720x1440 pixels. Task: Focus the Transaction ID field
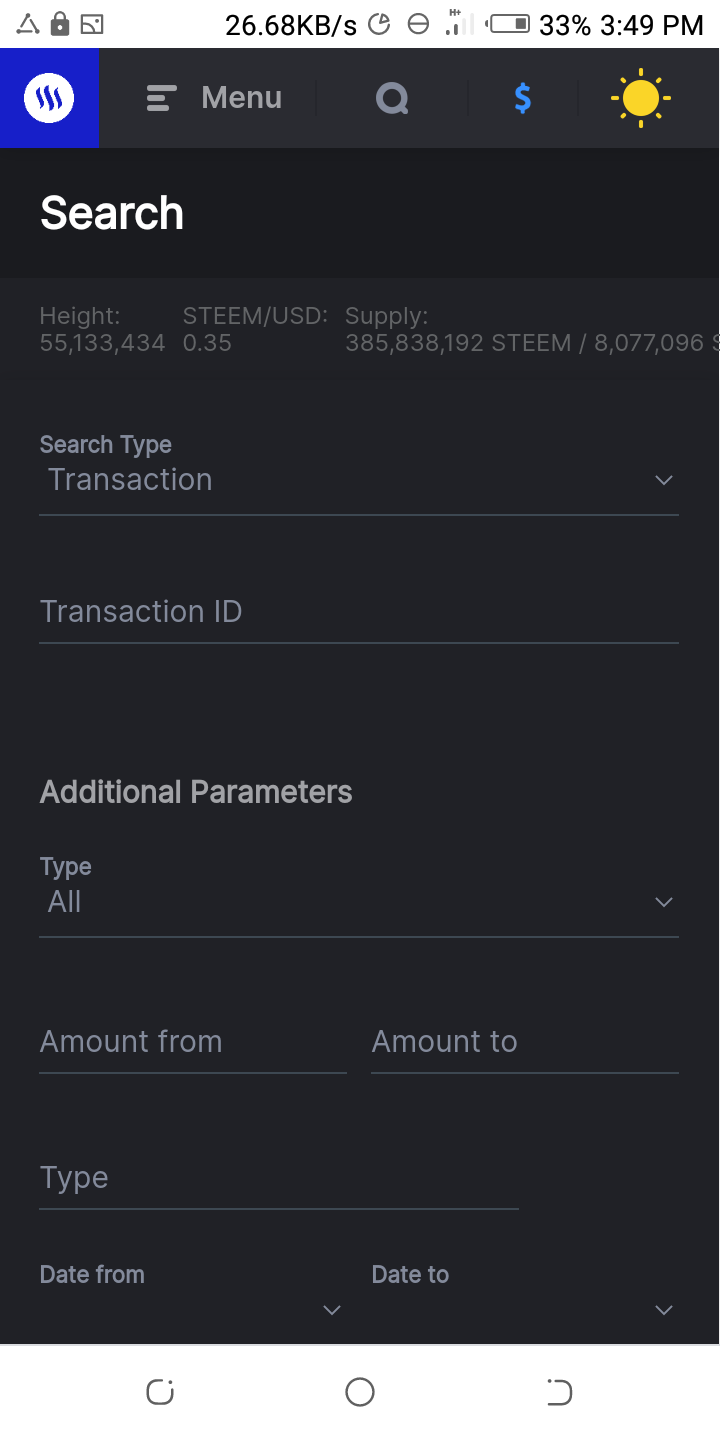point(358,612)
